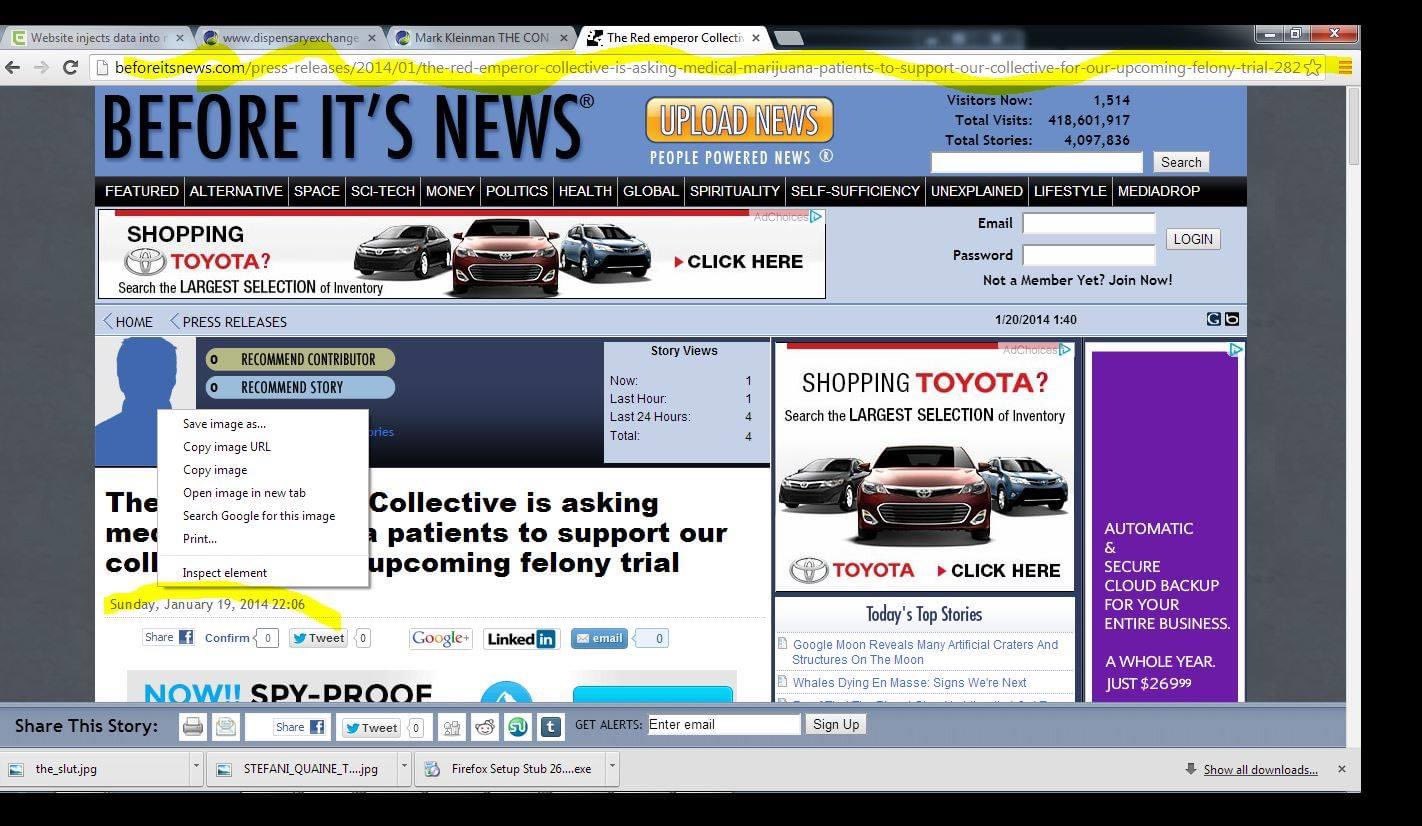
Task: Click RECOMMEND STORY button
Action: pos(300,388)
